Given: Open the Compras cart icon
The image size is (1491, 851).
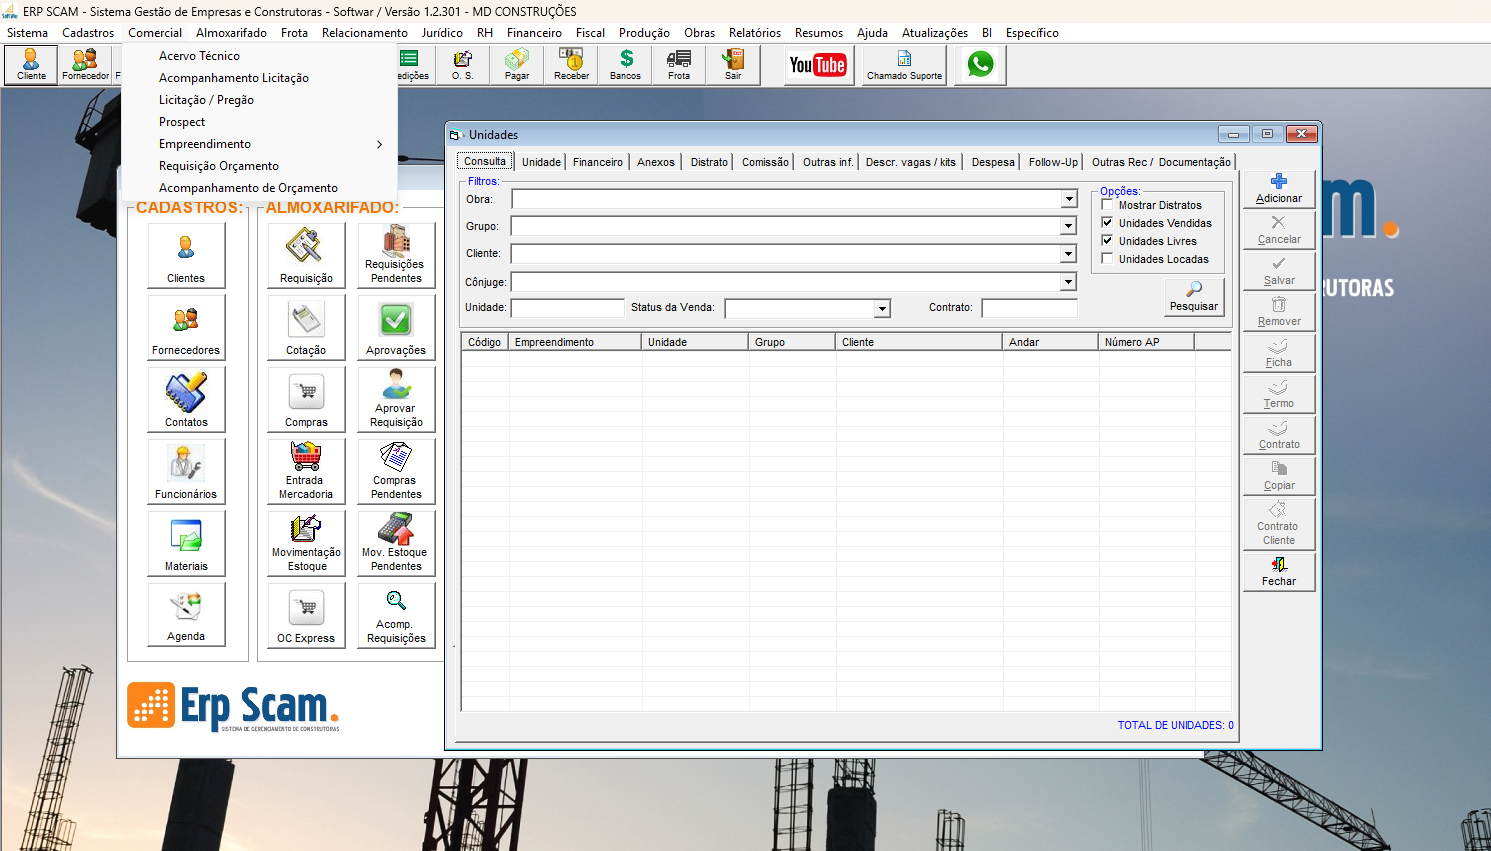Looking at the screenshot, I should tap(306, 400).
